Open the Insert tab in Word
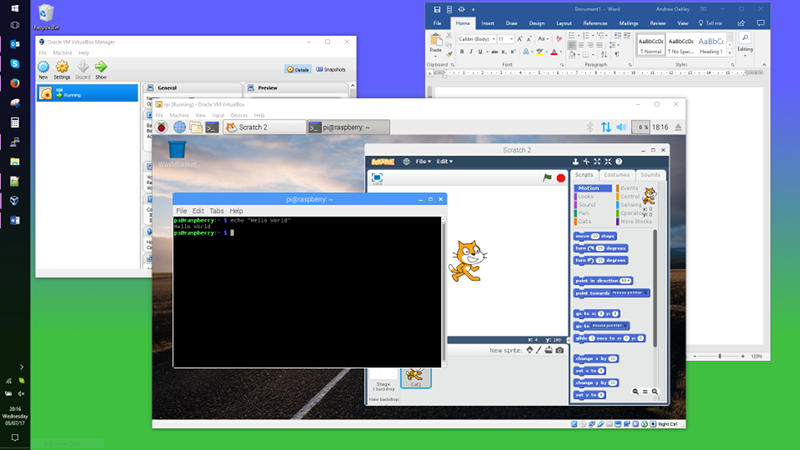The width and height of the screenshot is (800, 450). [488, 22]
